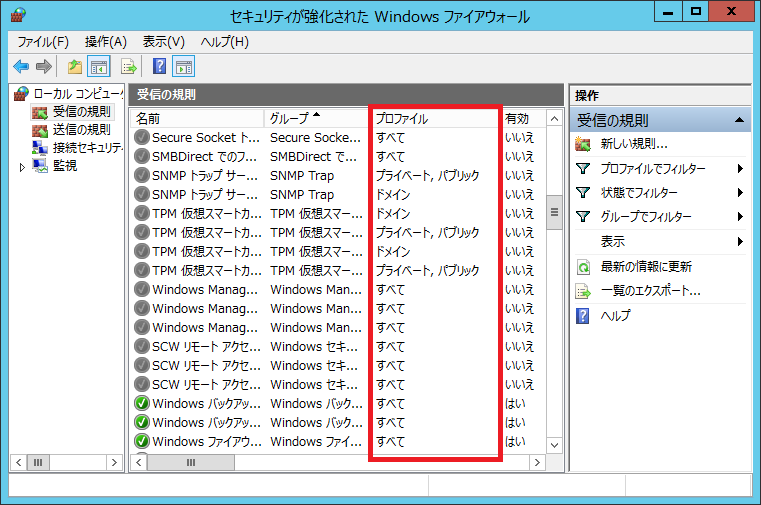Viewport: 761px width, 505px height.
Task: Click the firewall icon for ローカル コンピューター node
Action: pyautogui.click(x=21, y=93)
